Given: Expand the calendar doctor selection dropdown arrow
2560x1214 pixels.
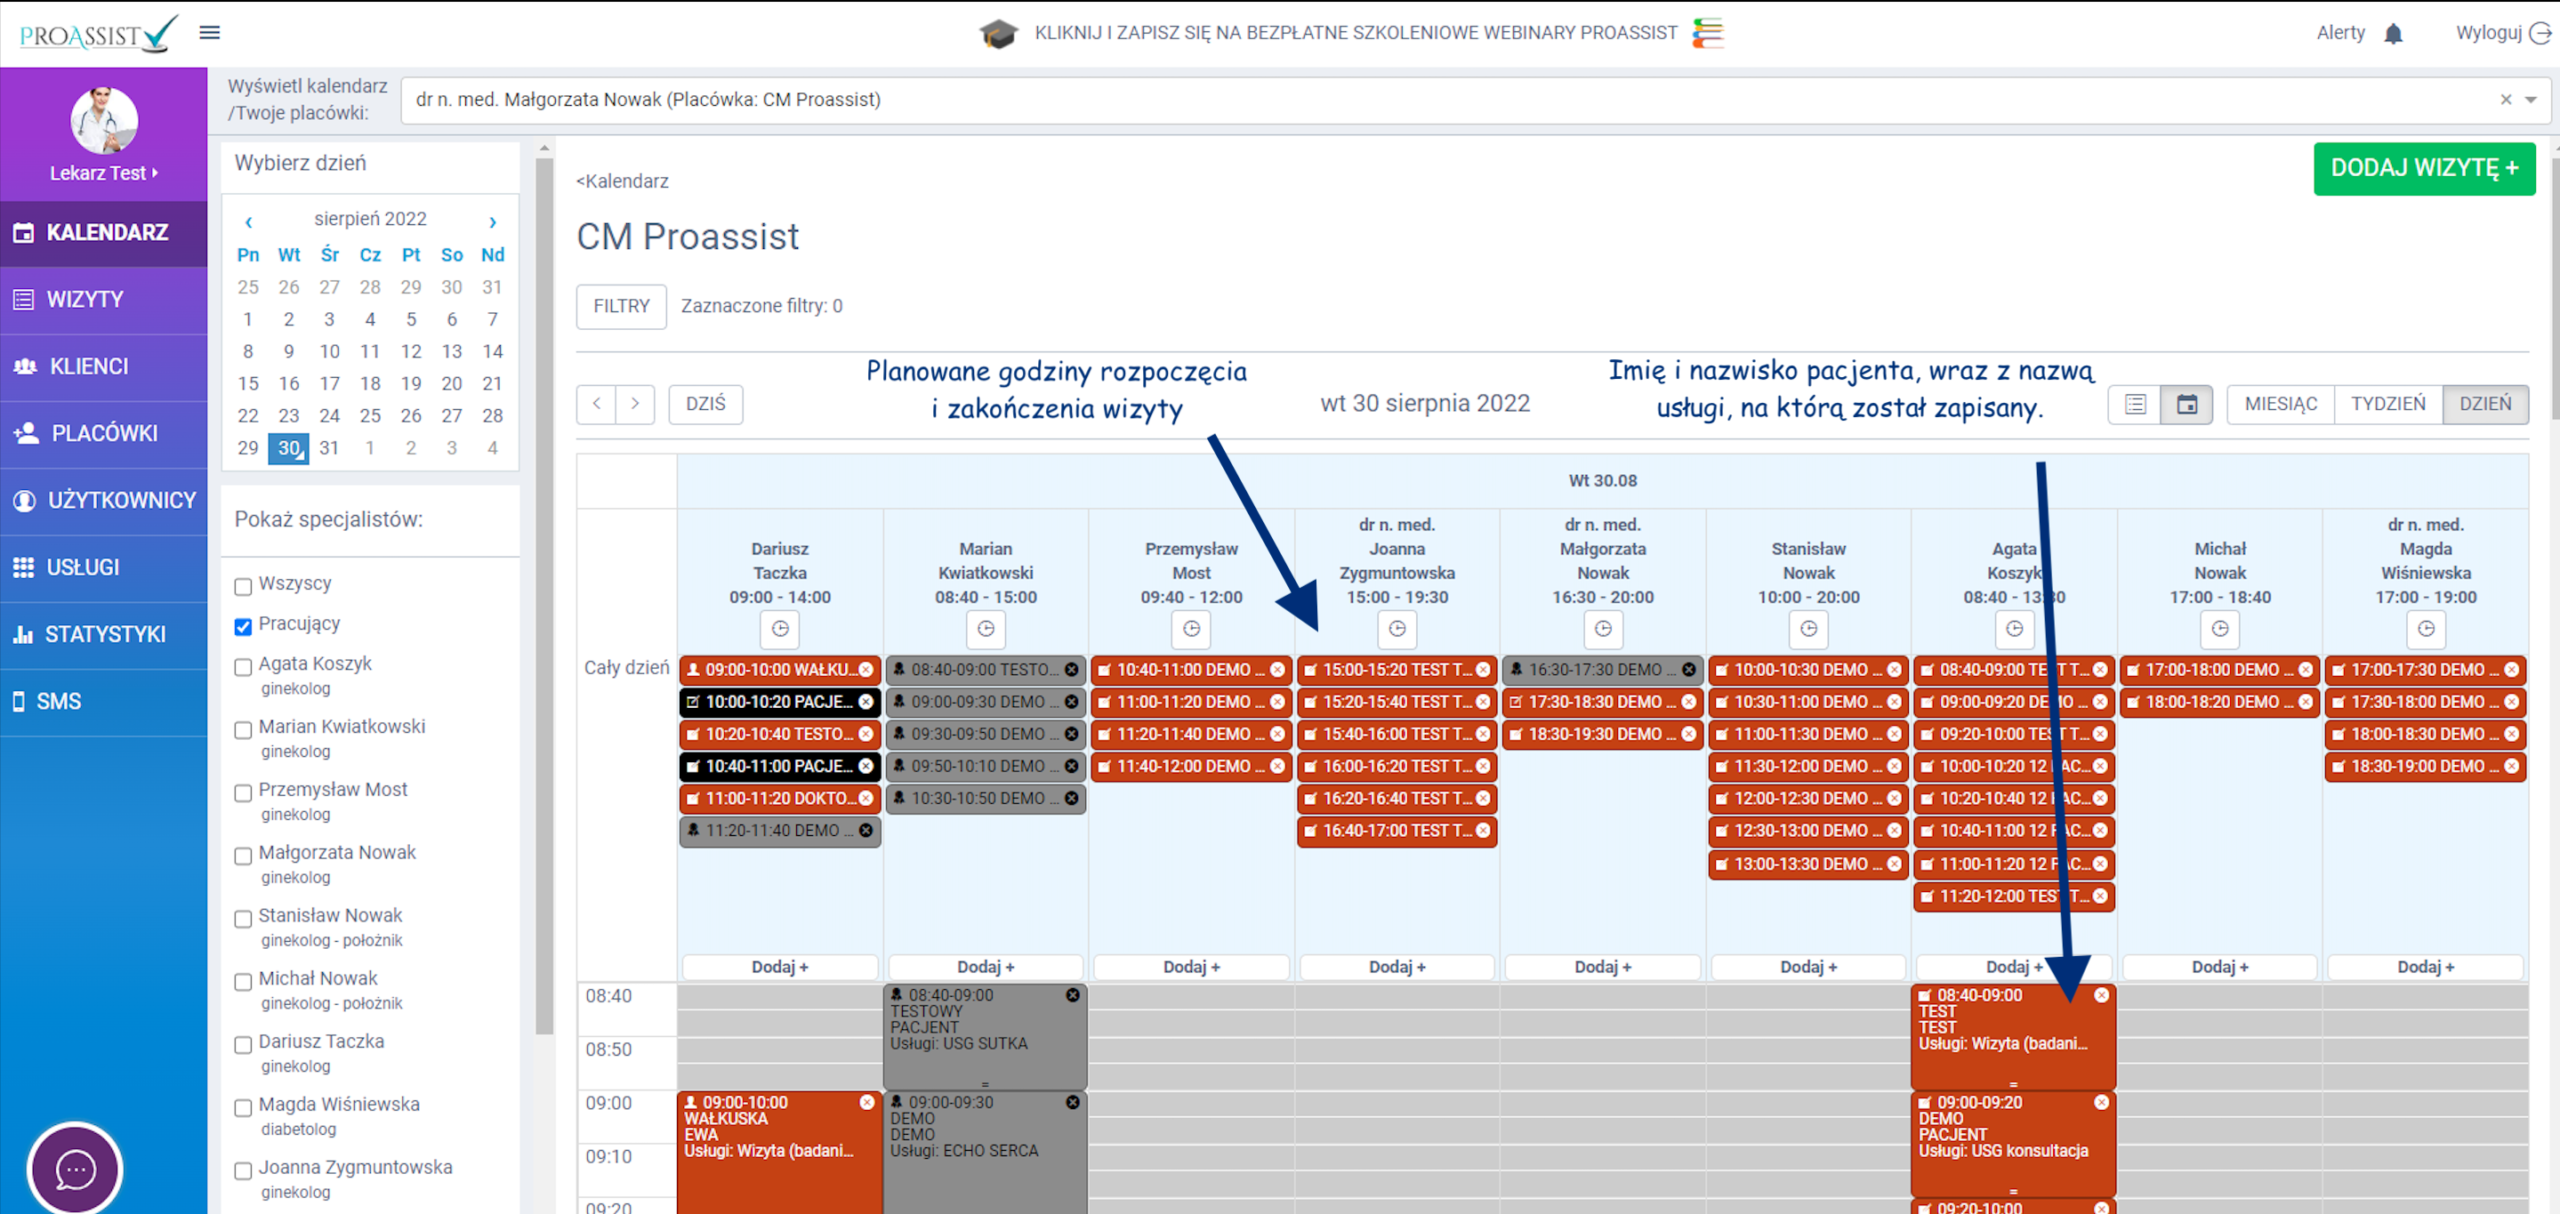Looking at the screenshot, I should [2531, 99].
